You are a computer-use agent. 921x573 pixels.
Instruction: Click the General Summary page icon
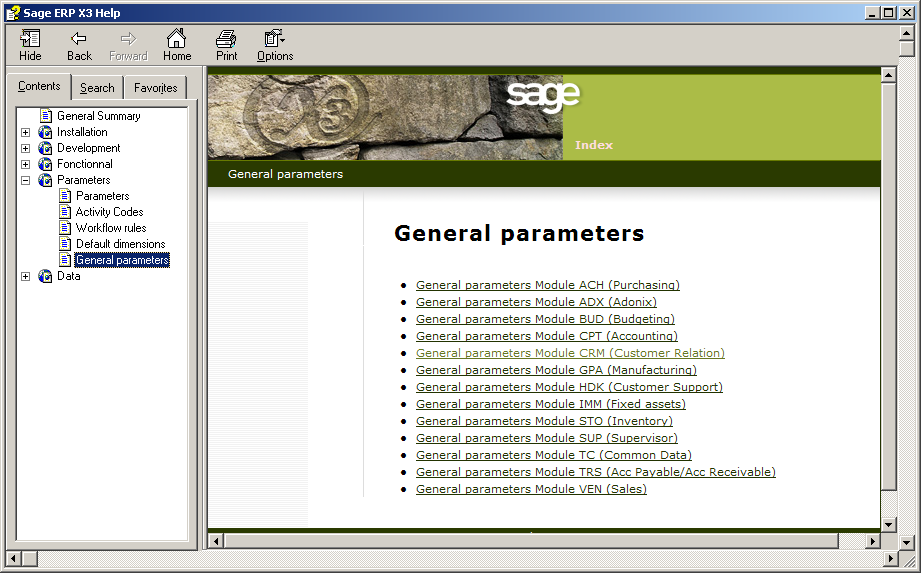[x=46, y=116]
